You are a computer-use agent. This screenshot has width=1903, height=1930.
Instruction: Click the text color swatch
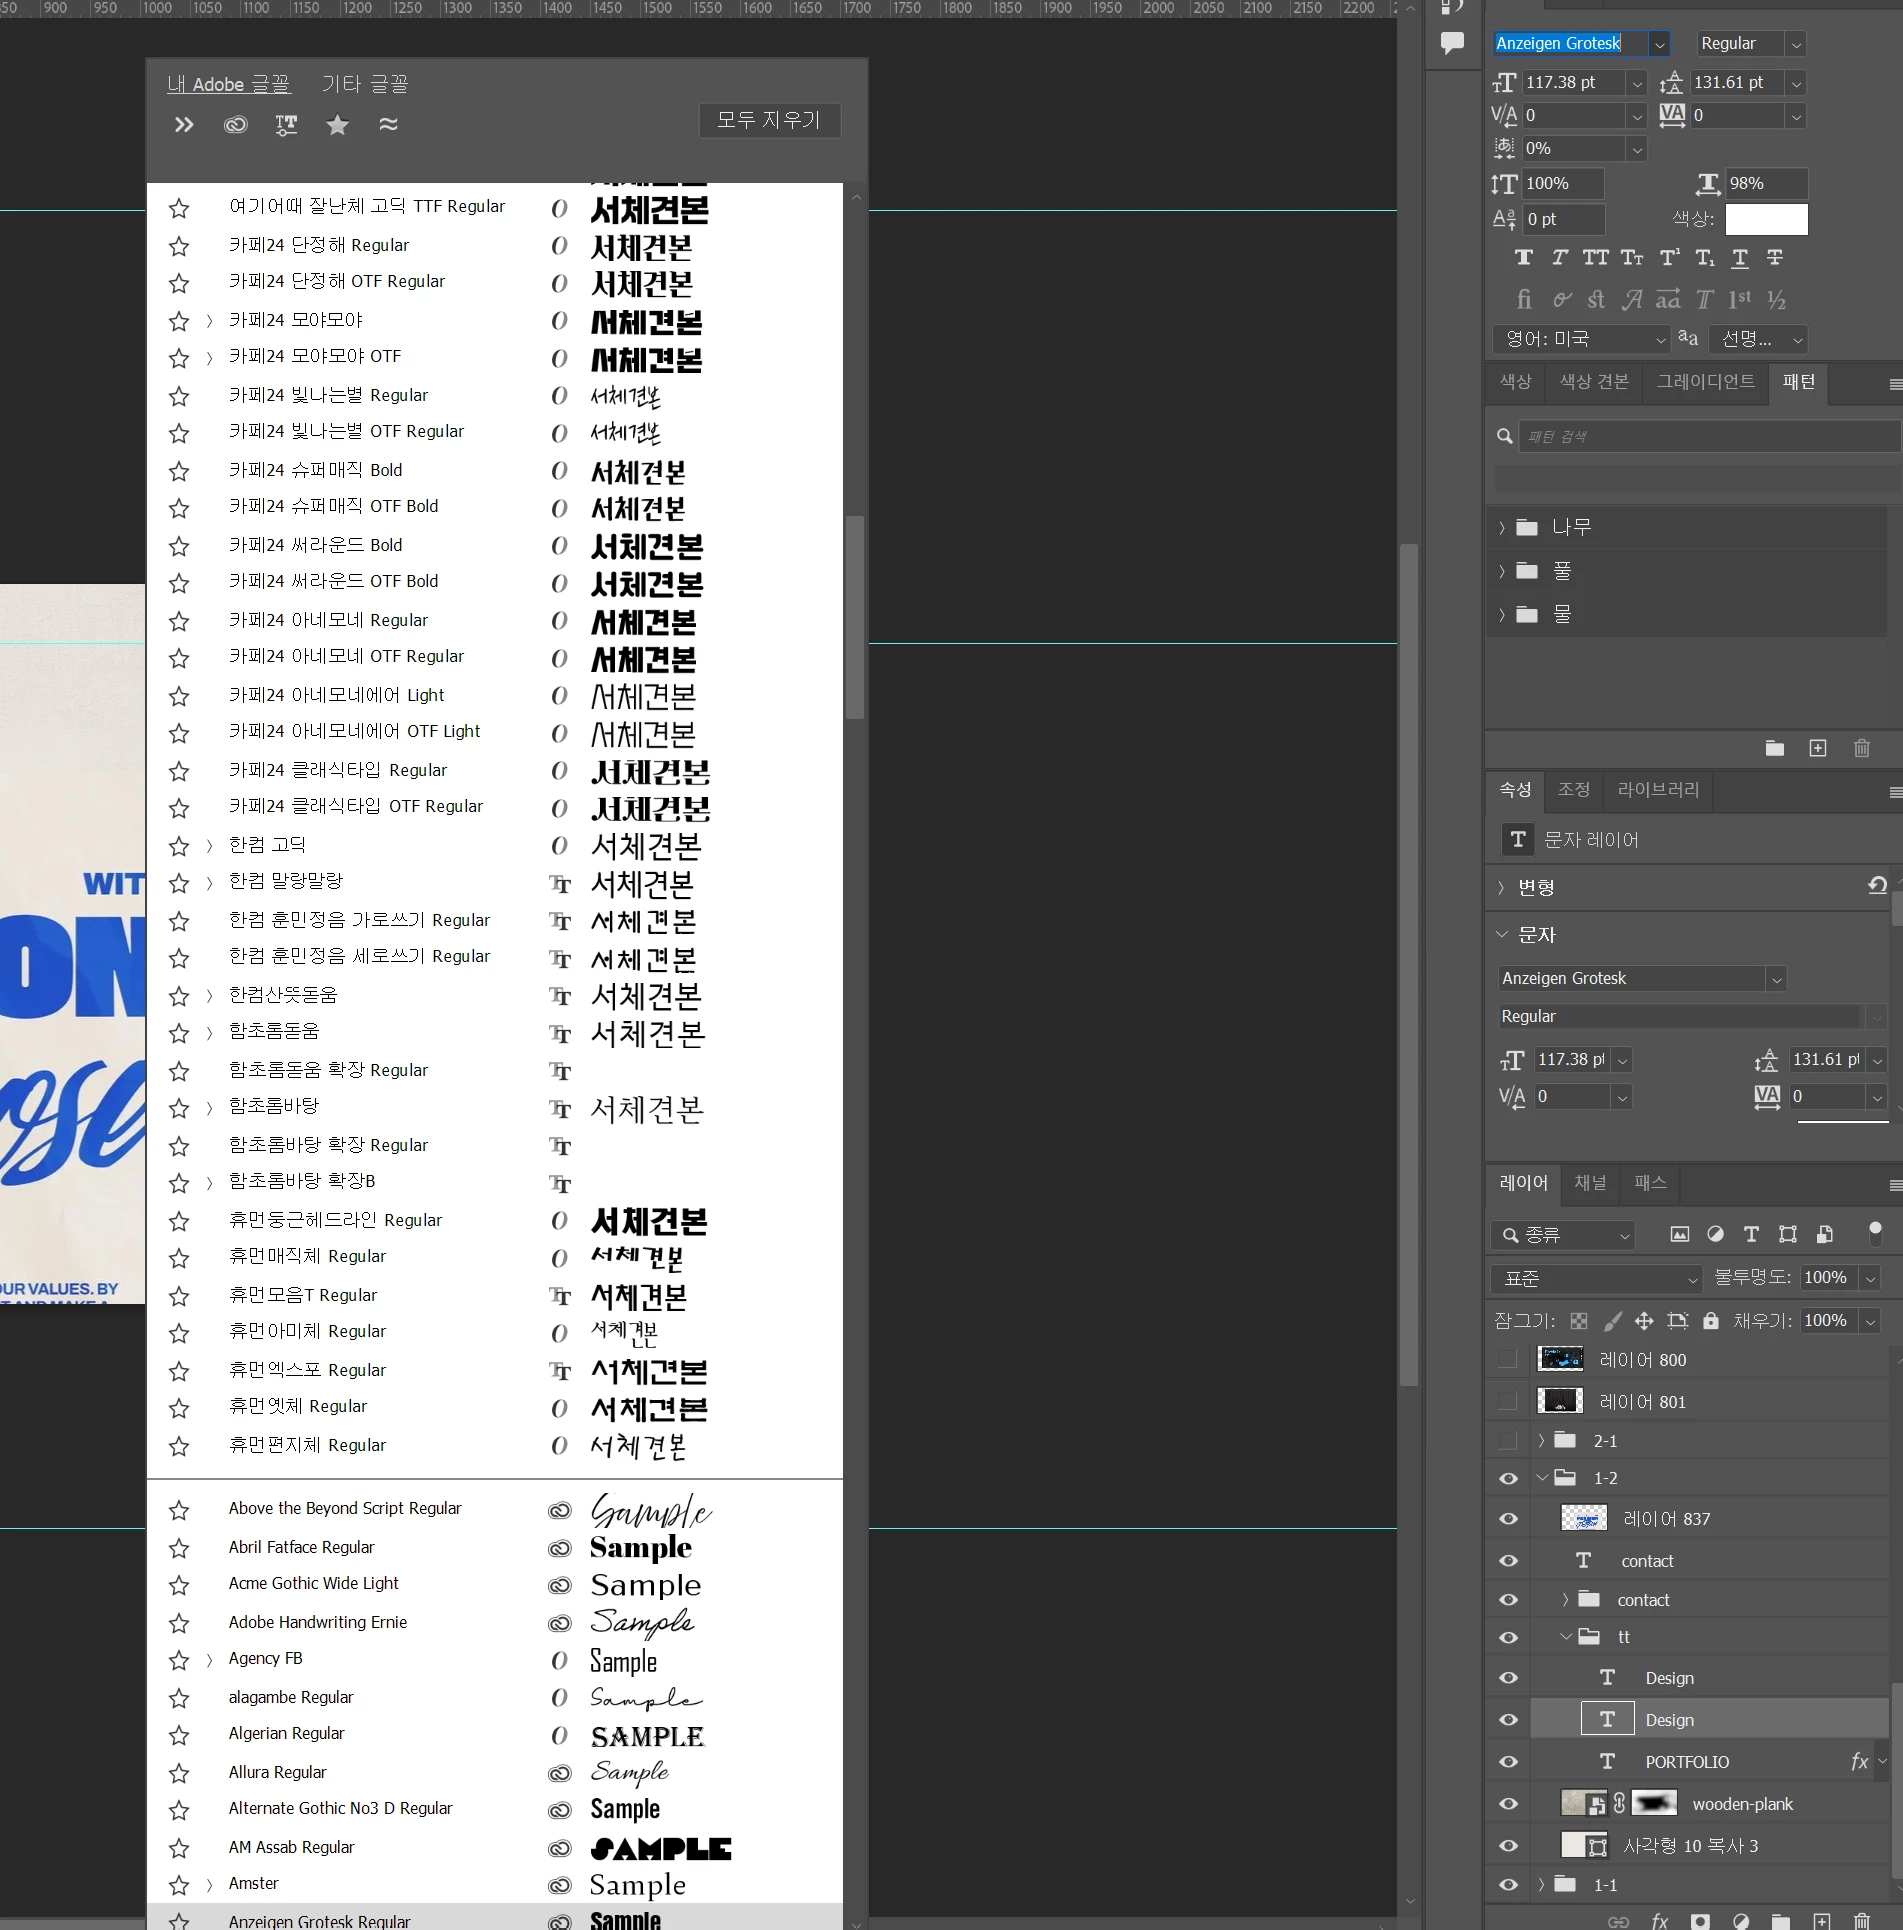1766,219
